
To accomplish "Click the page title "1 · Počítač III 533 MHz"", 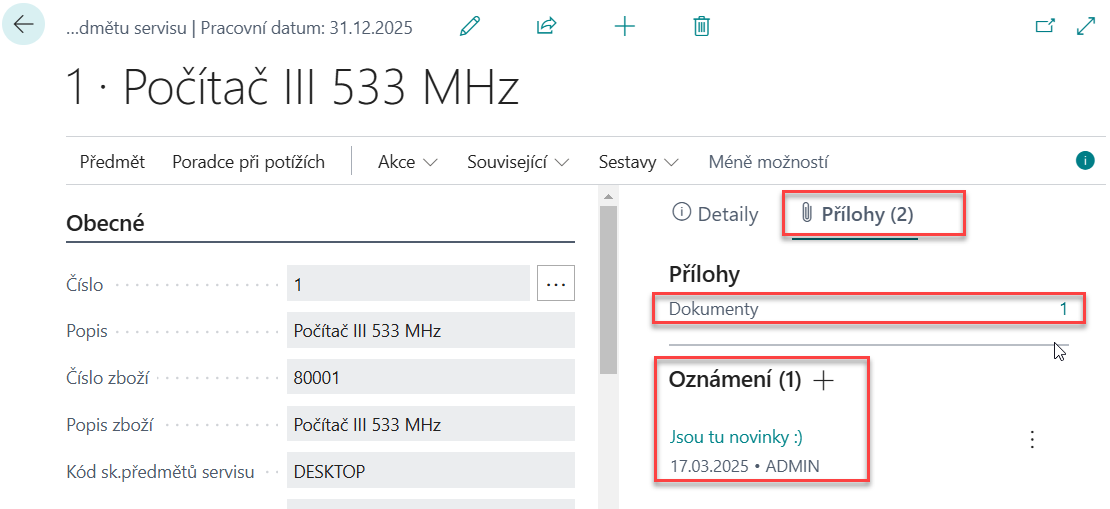I will 292,88.
